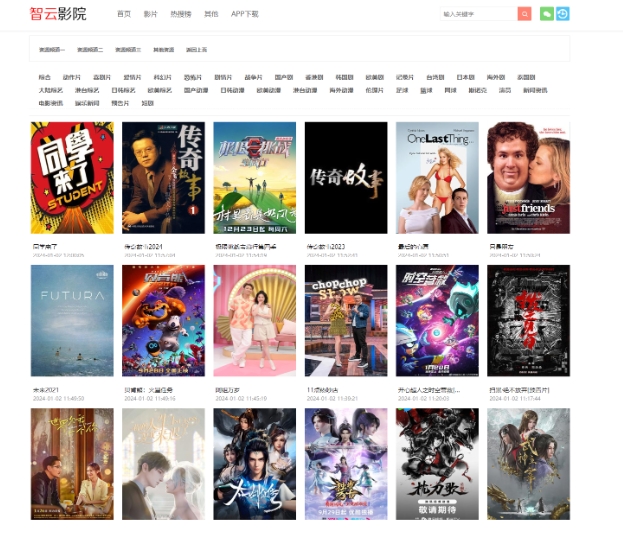The height and width of the screenshot is (541, 623).
Task: Filter by 大陆综艺 category
Action: point(50,91)
